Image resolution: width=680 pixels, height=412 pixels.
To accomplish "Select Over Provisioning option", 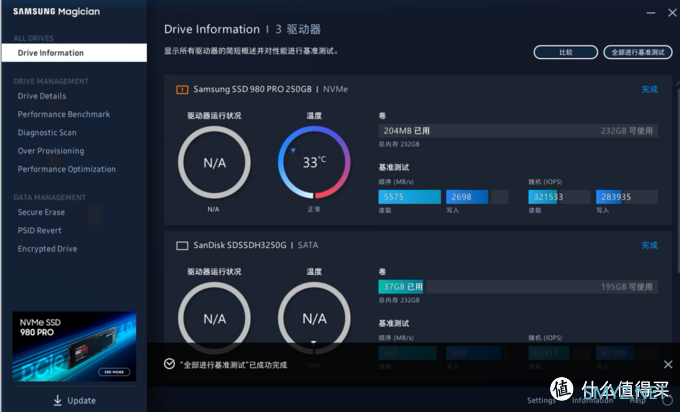I will coord(51,151).
